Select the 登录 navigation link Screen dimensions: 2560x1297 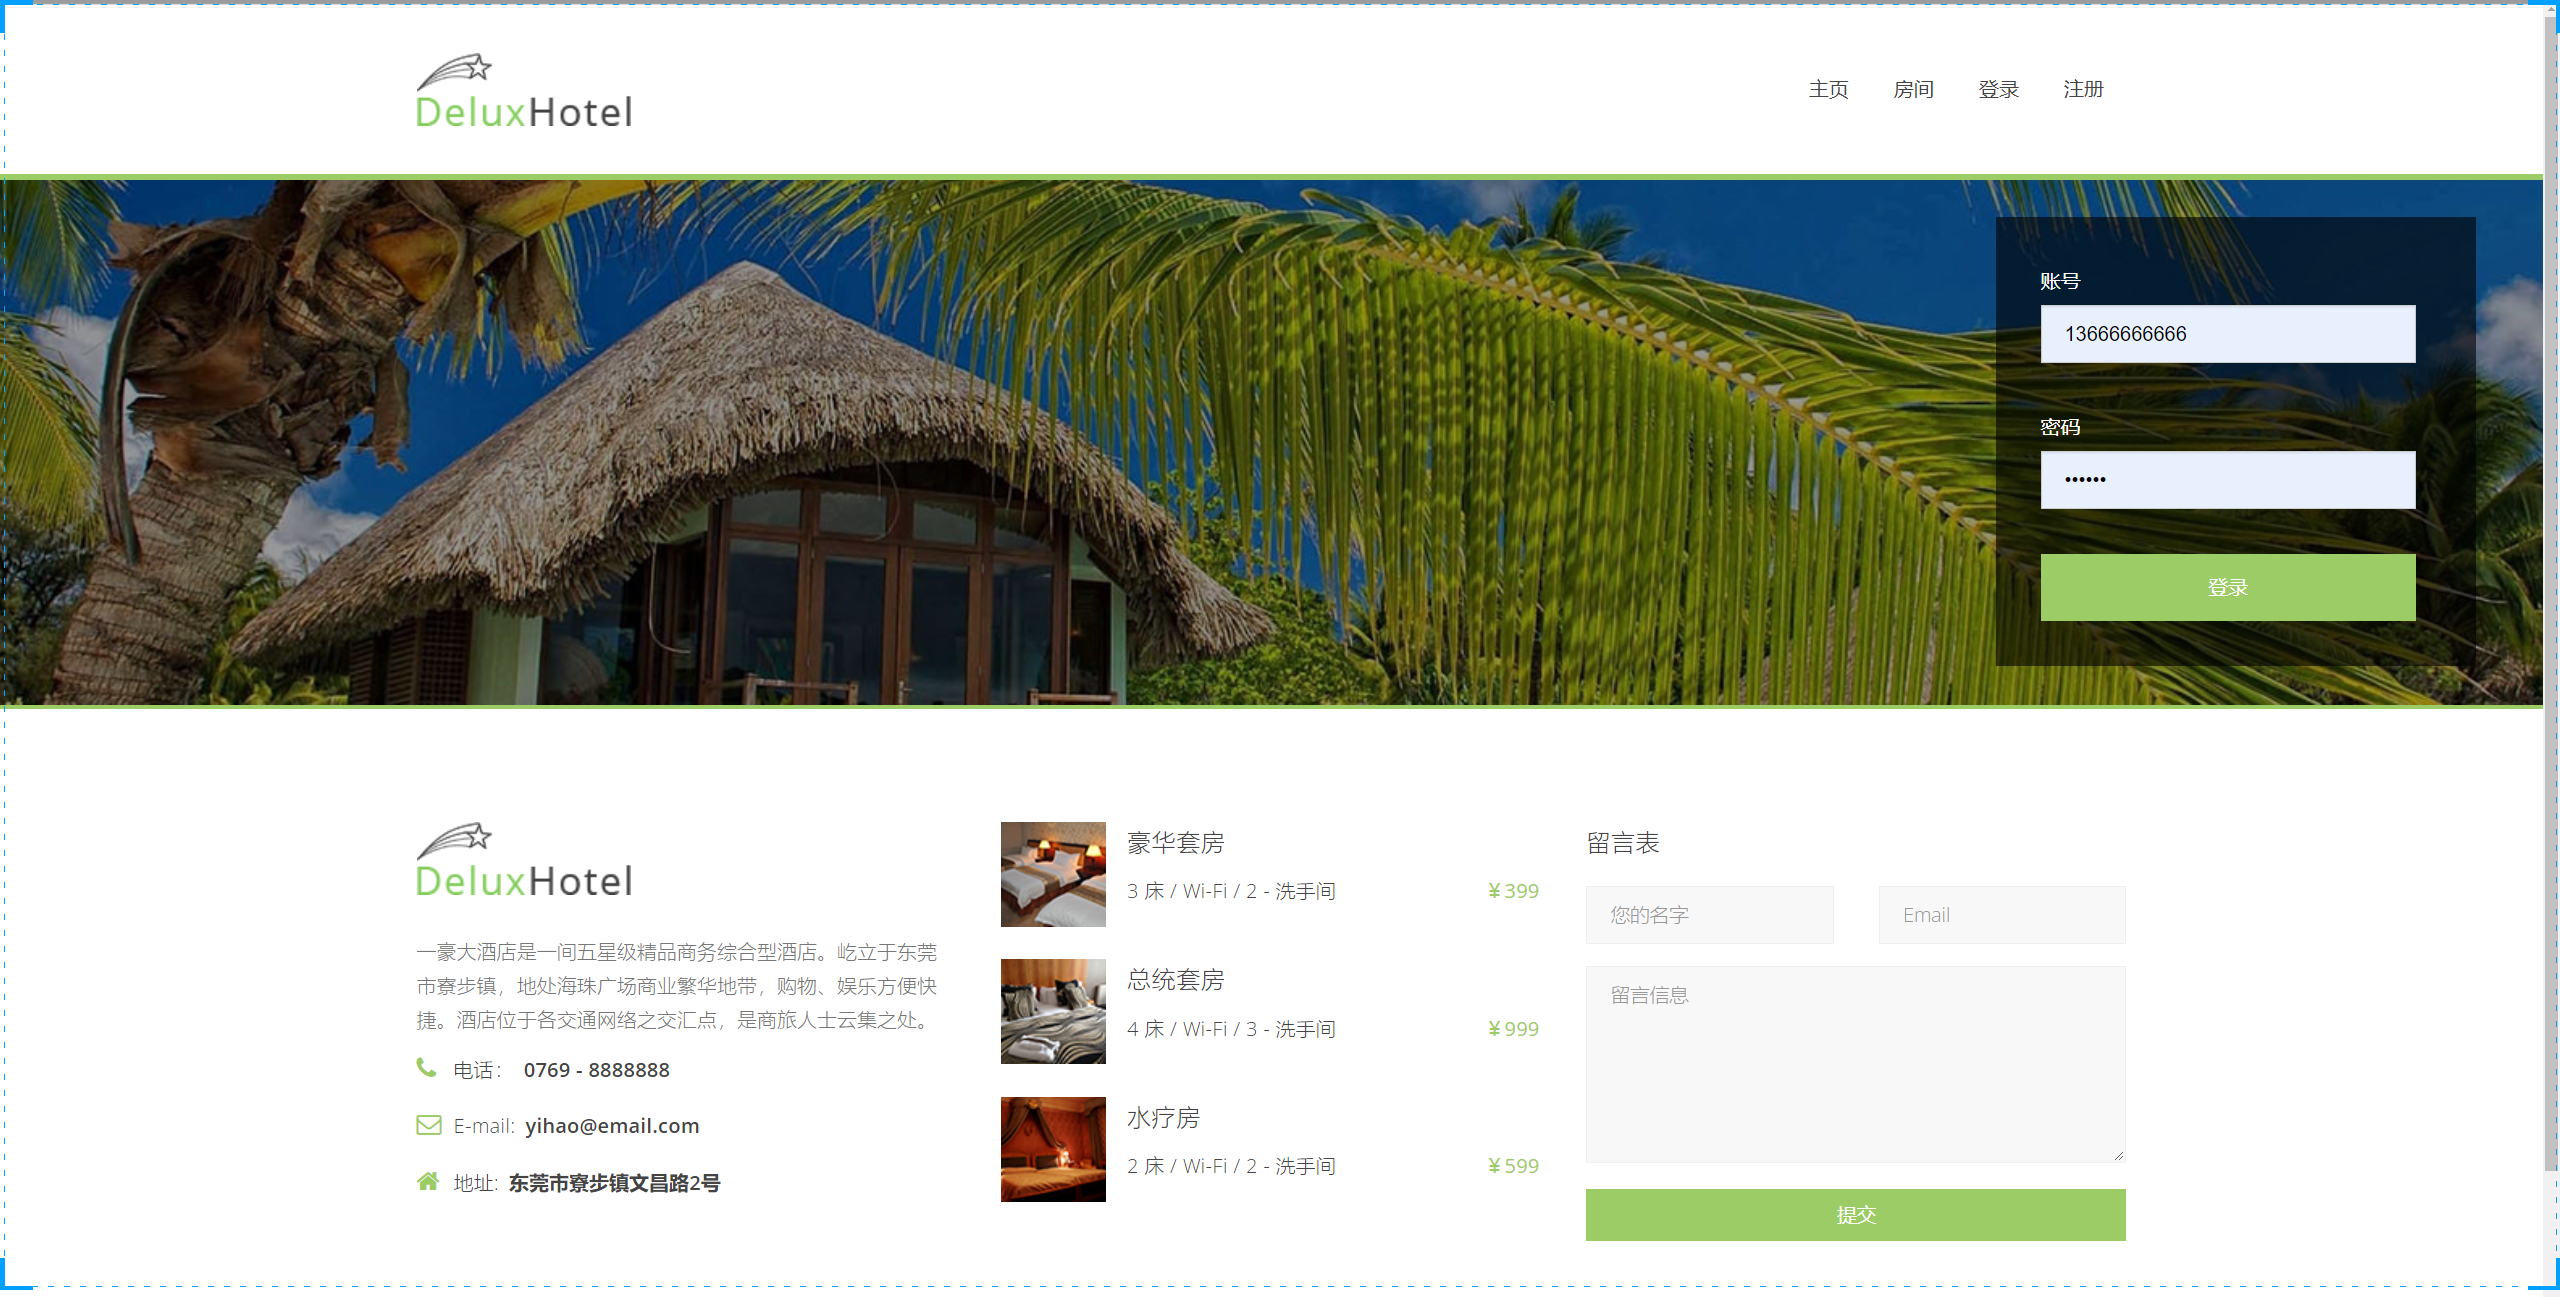click(x=1997, y=89)
